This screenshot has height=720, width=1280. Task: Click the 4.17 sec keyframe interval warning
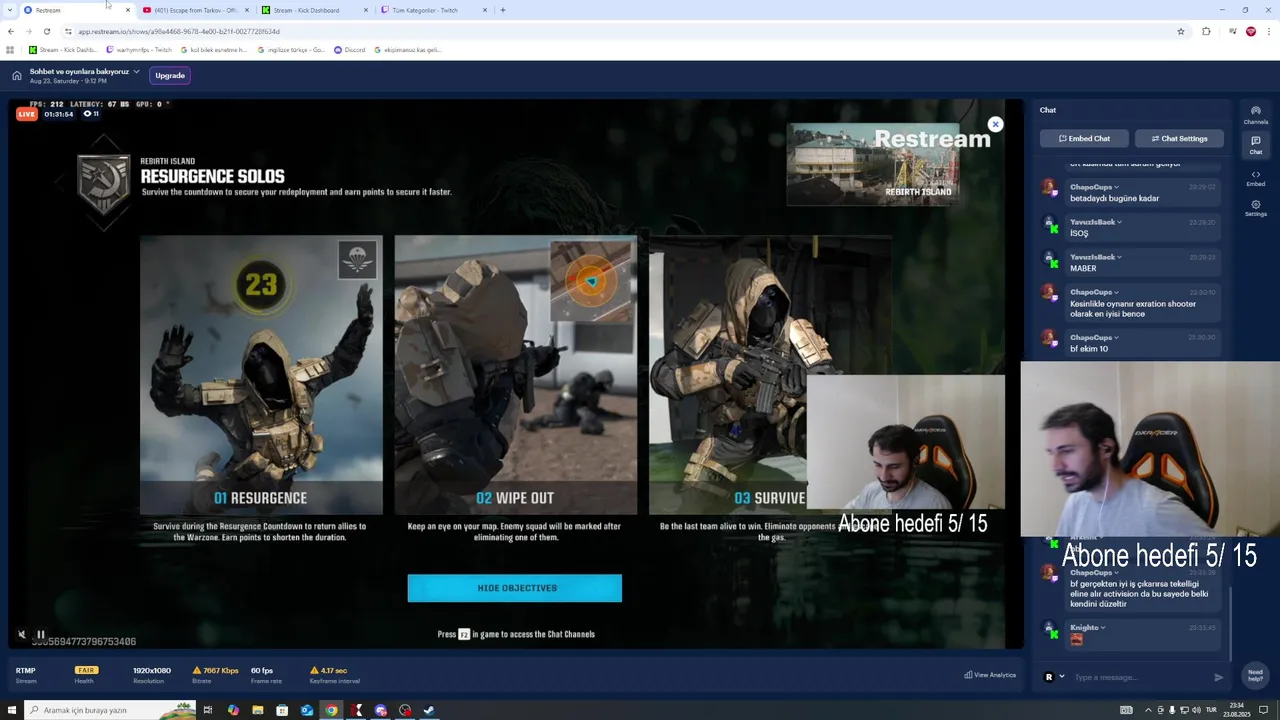click(328, 670)
